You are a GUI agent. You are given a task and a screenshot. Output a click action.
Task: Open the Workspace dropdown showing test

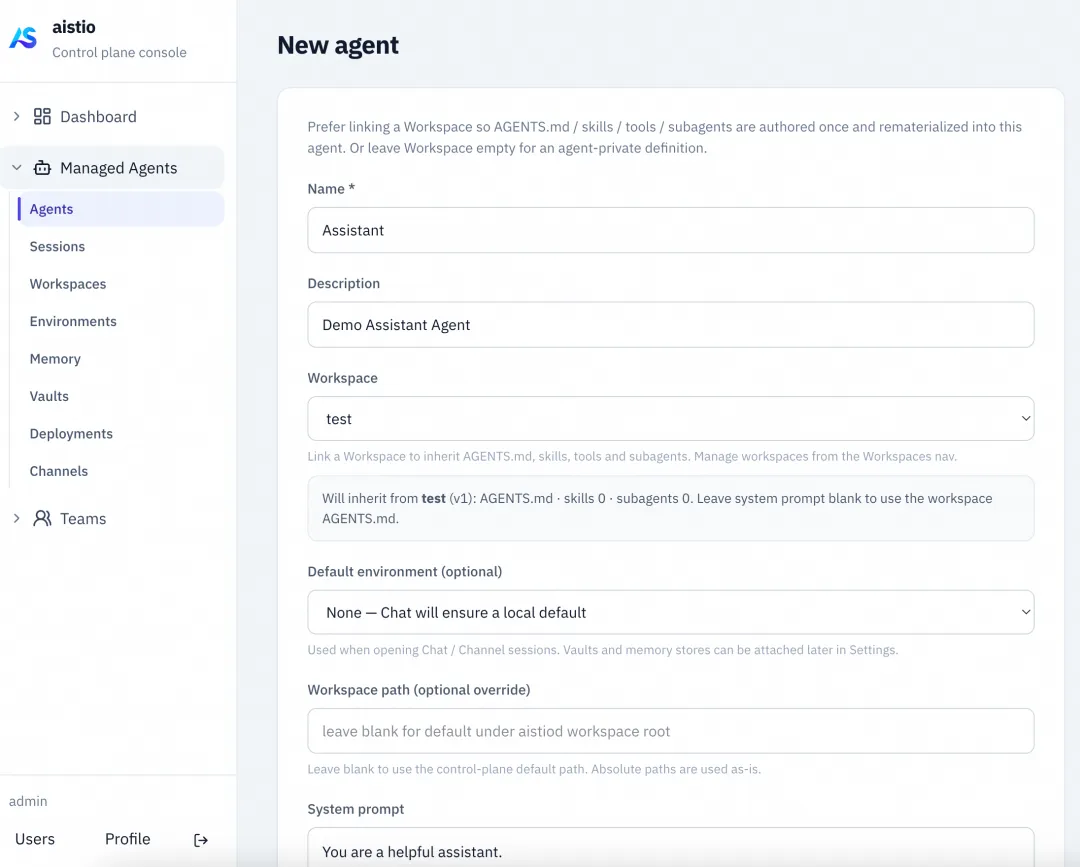coord(670,419)
